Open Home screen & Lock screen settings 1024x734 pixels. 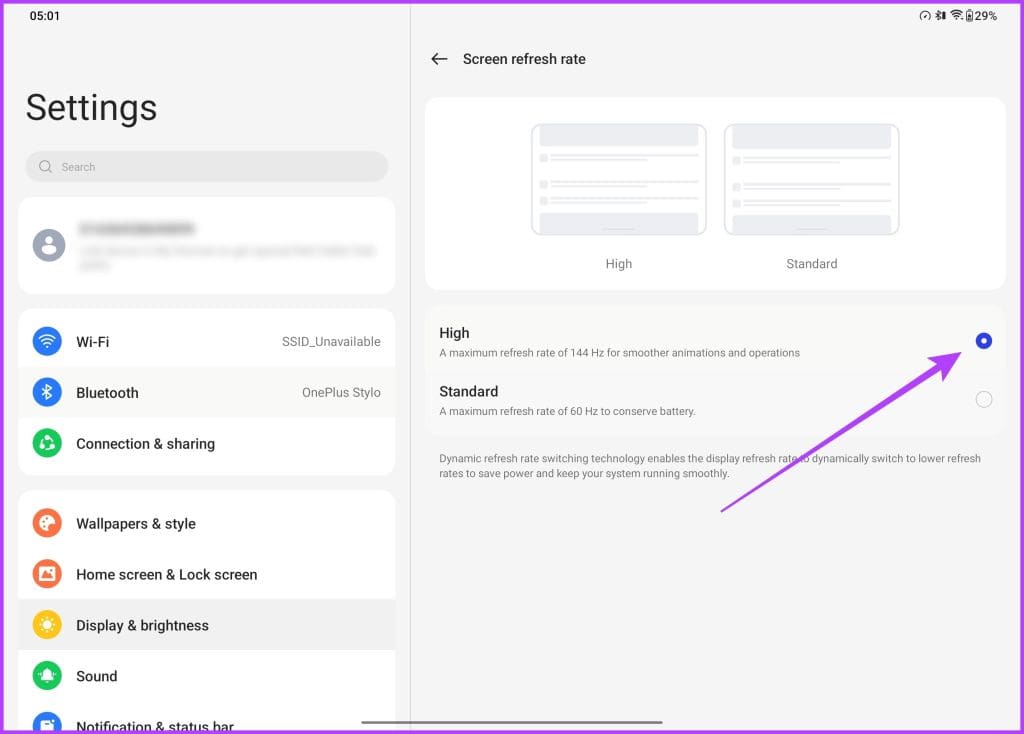click(x=206, y=574)
